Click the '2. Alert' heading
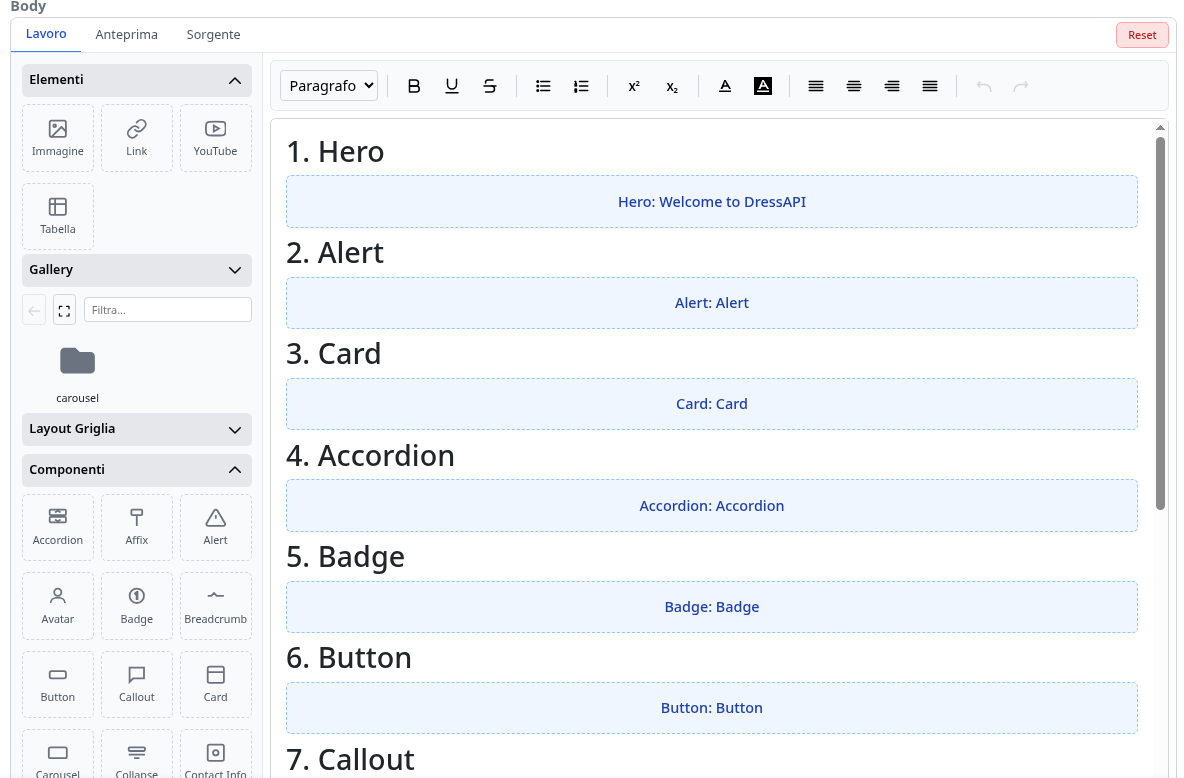The image size is (1184, 778). 335,253
